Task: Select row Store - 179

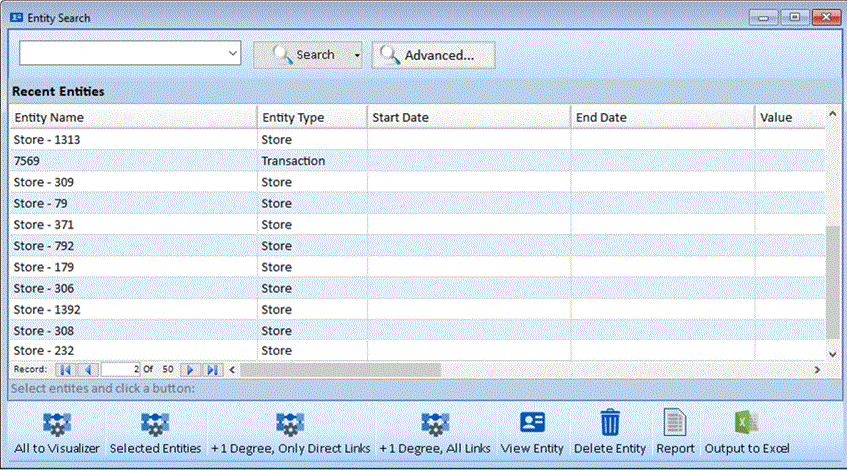Action: [x=417, y=267]
